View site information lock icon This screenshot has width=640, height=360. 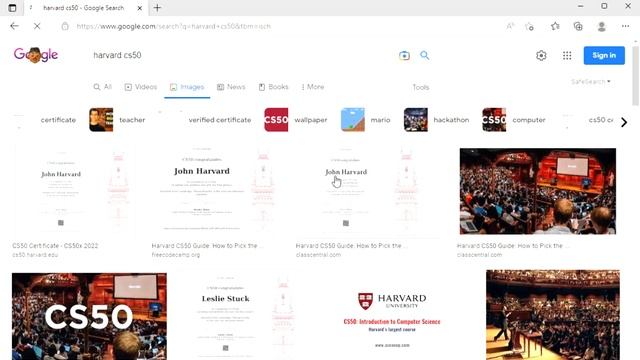click(65, 26)
